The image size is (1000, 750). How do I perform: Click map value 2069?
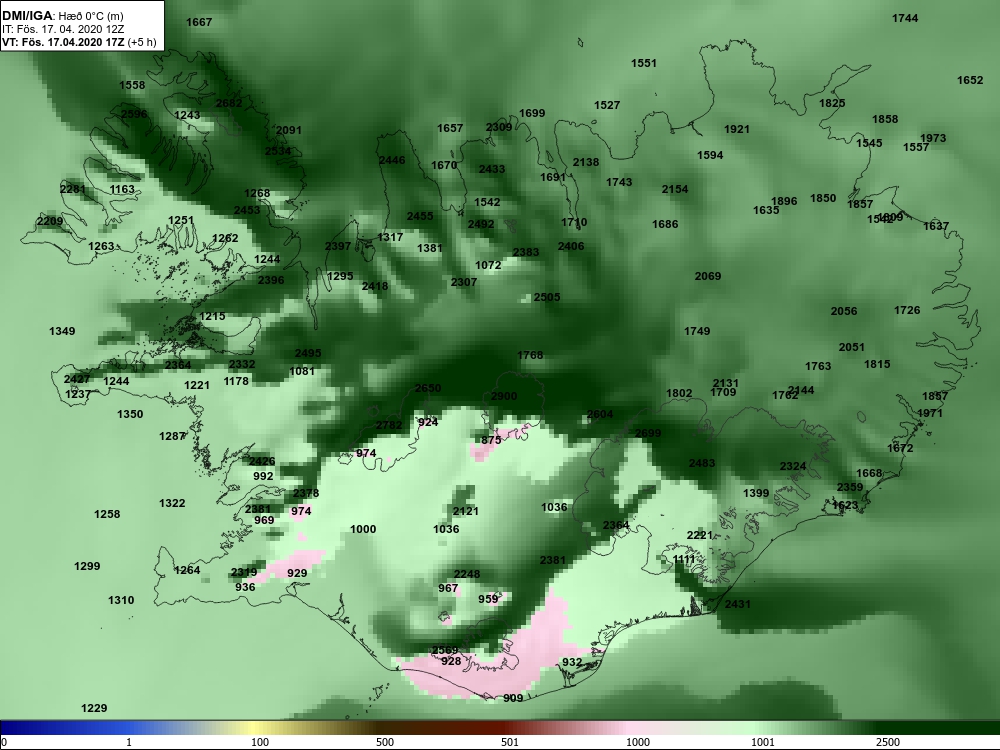coord(708,276)
